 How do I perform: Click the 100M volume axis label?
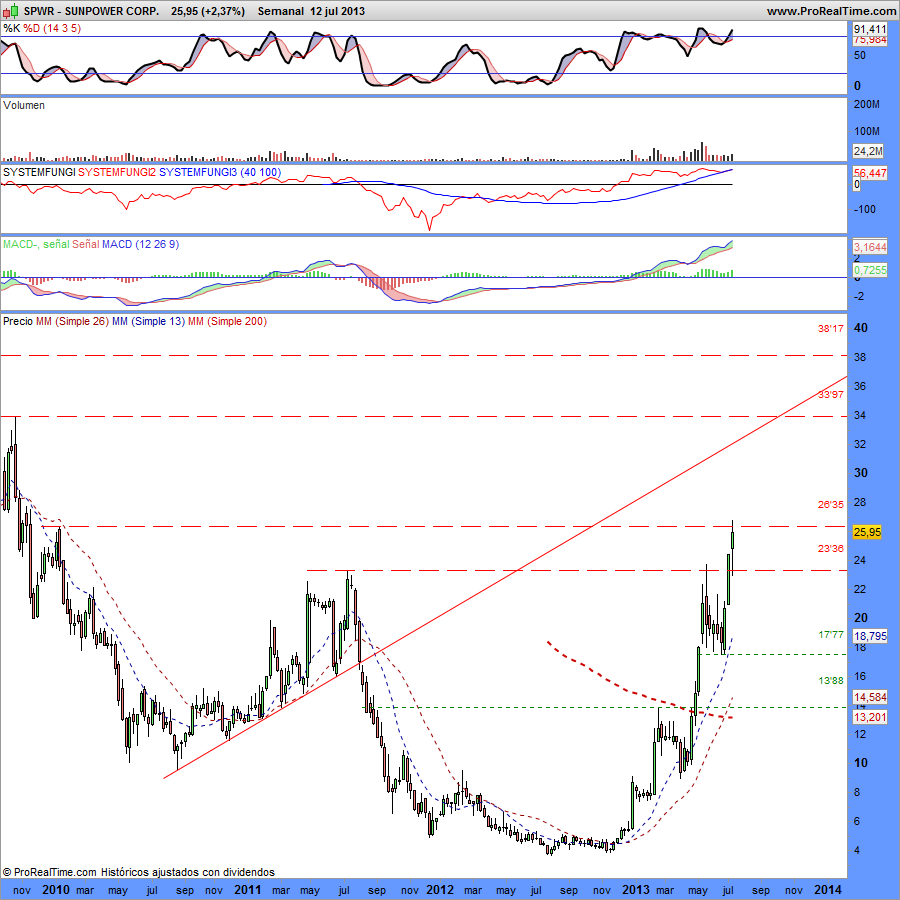point(867,131)
